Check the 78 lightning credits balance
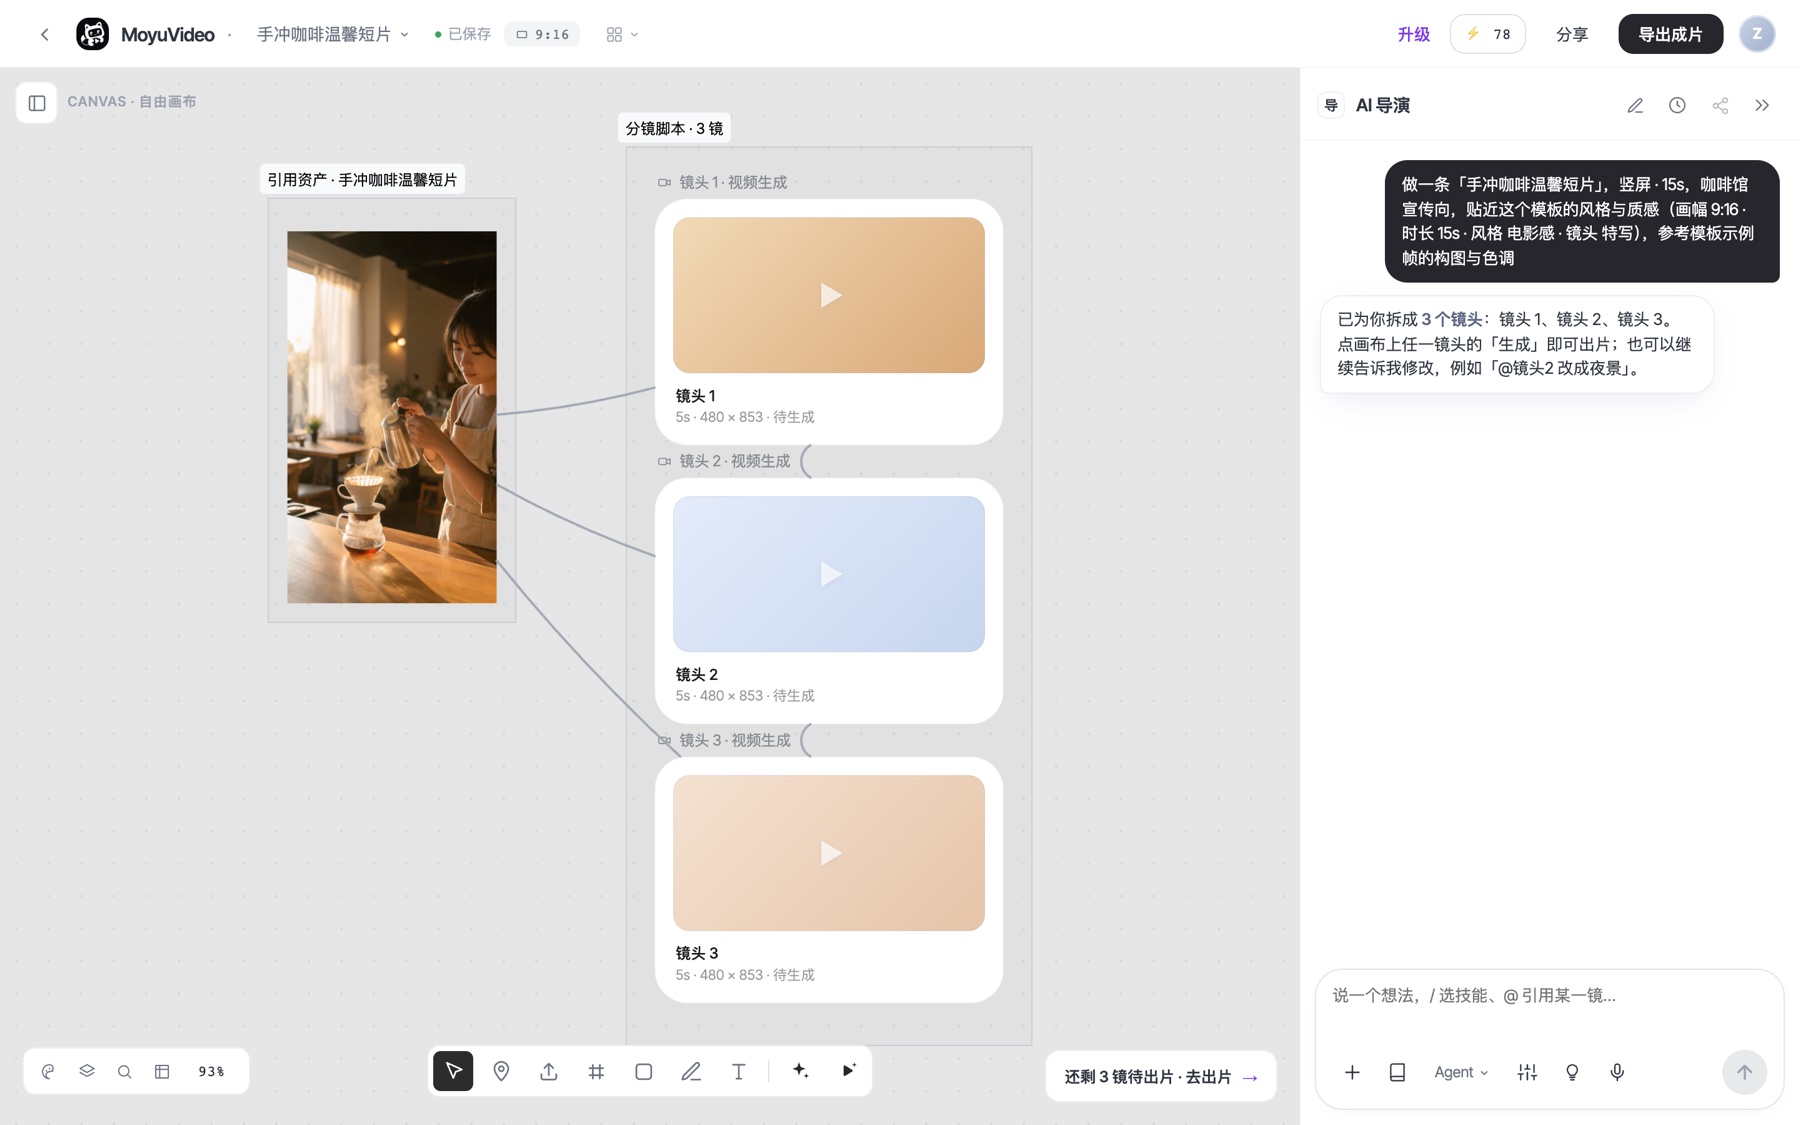Image resolution: width=1800 pixels, height=1125 pixels. (x=1488, y=34)
